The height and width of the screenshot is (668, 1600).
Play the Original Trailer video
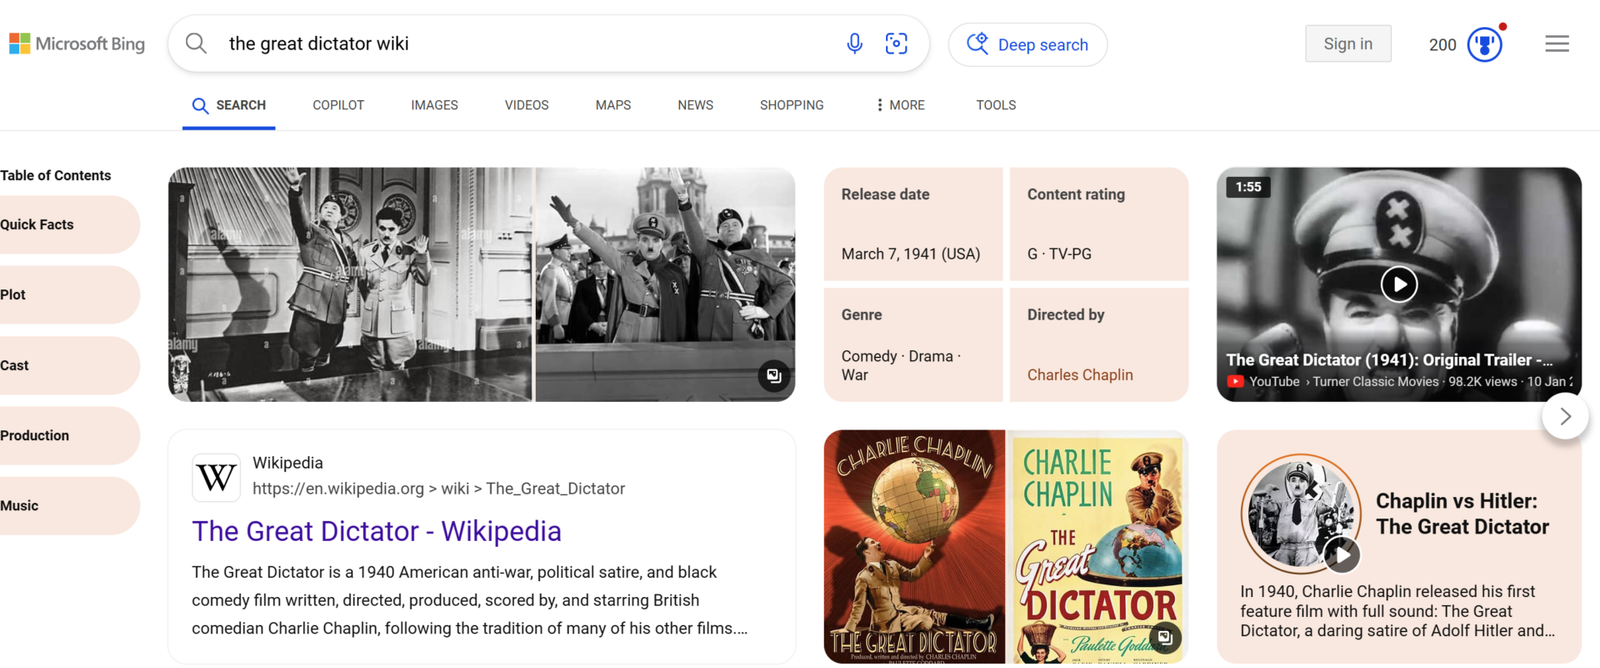point(1398,285)
